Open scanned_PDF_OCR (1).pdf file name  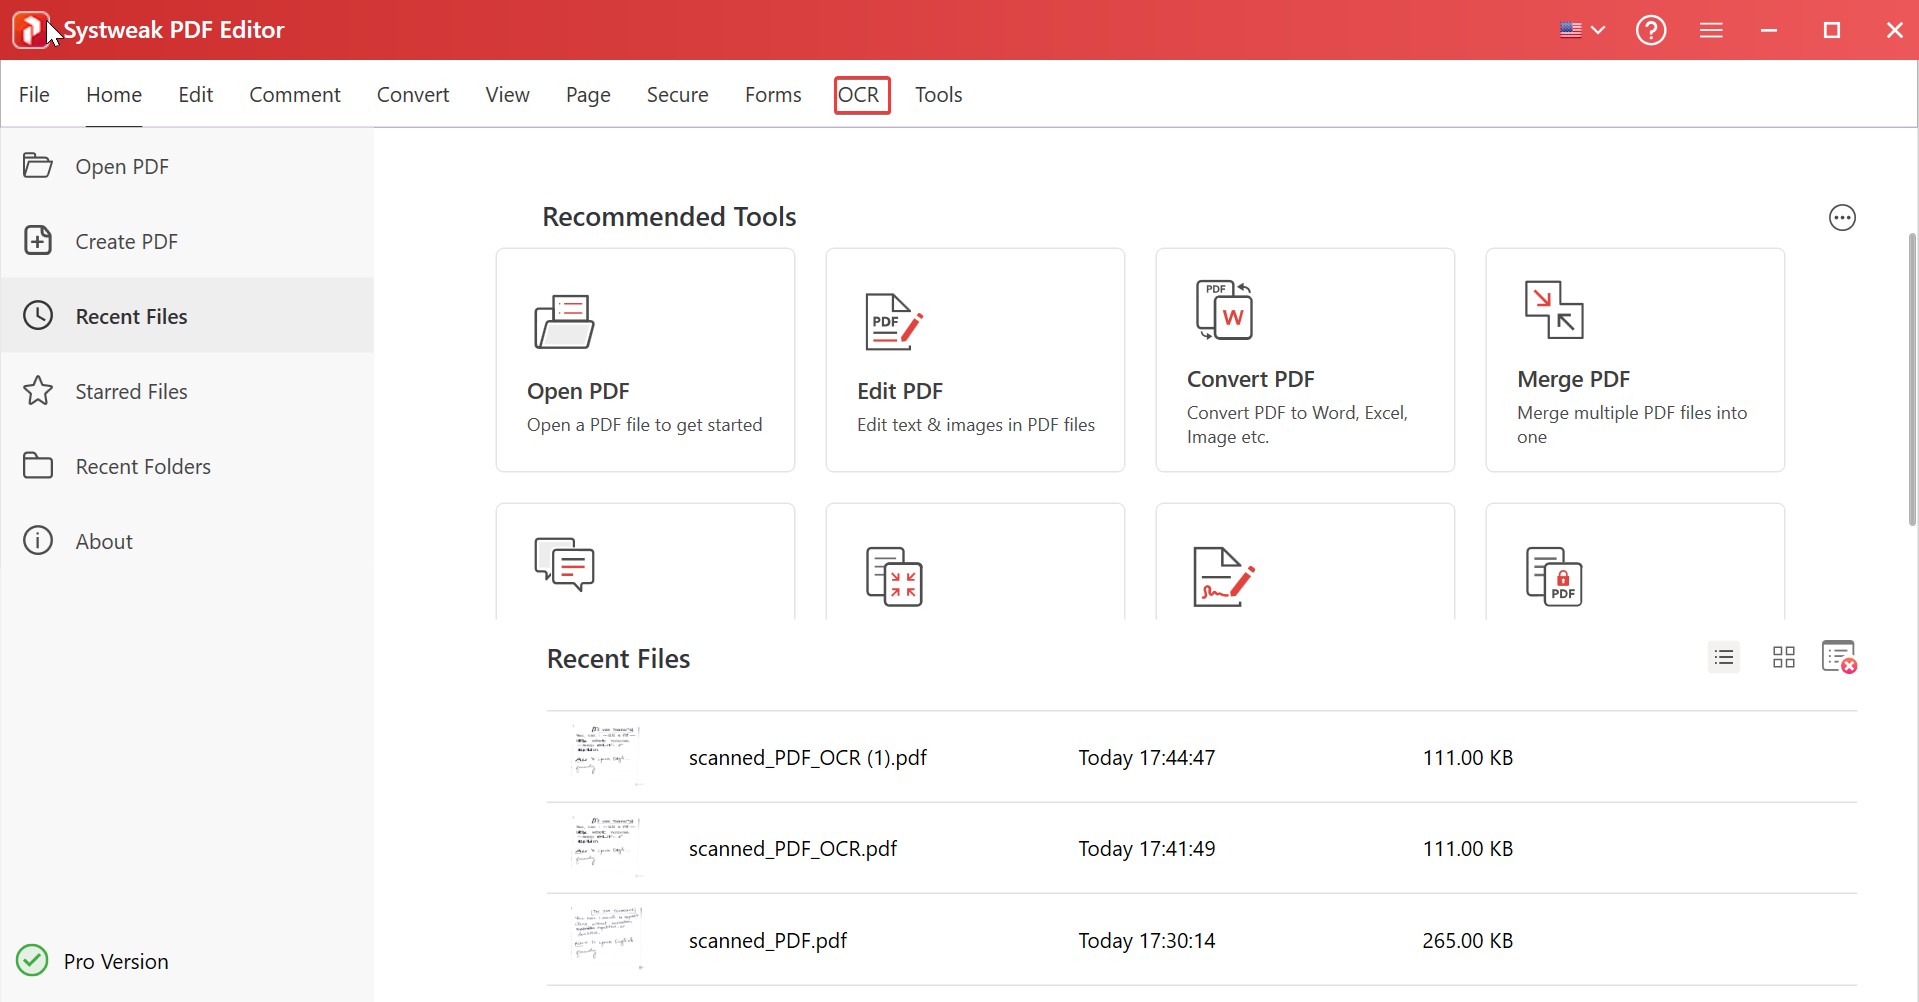pyautogui.click(x=808, y=758)
